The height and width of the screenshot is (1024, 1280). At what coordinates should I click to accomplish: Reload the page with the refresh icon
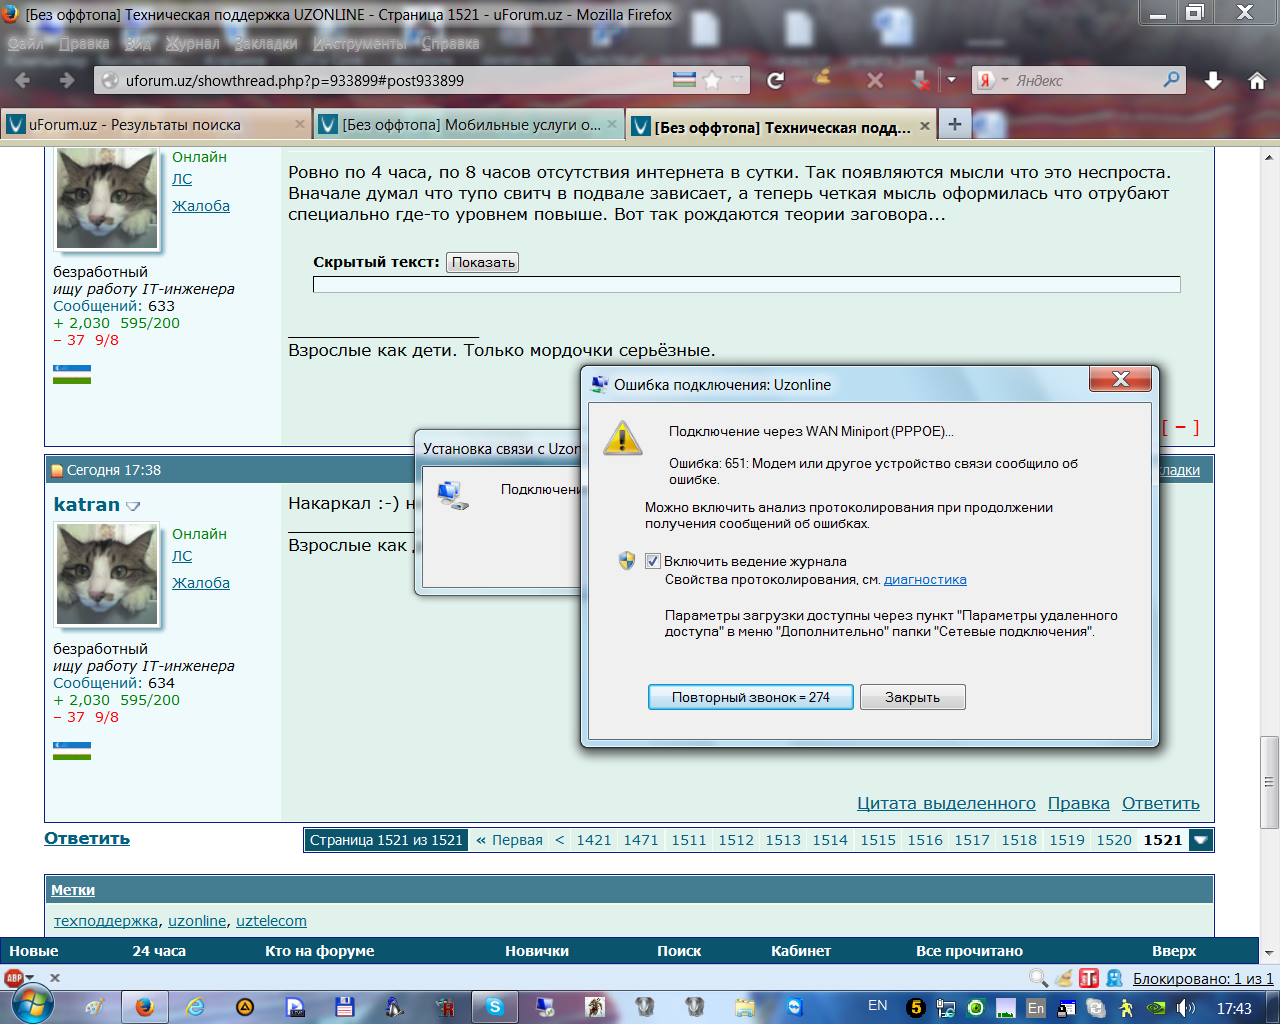coord(775,80)
